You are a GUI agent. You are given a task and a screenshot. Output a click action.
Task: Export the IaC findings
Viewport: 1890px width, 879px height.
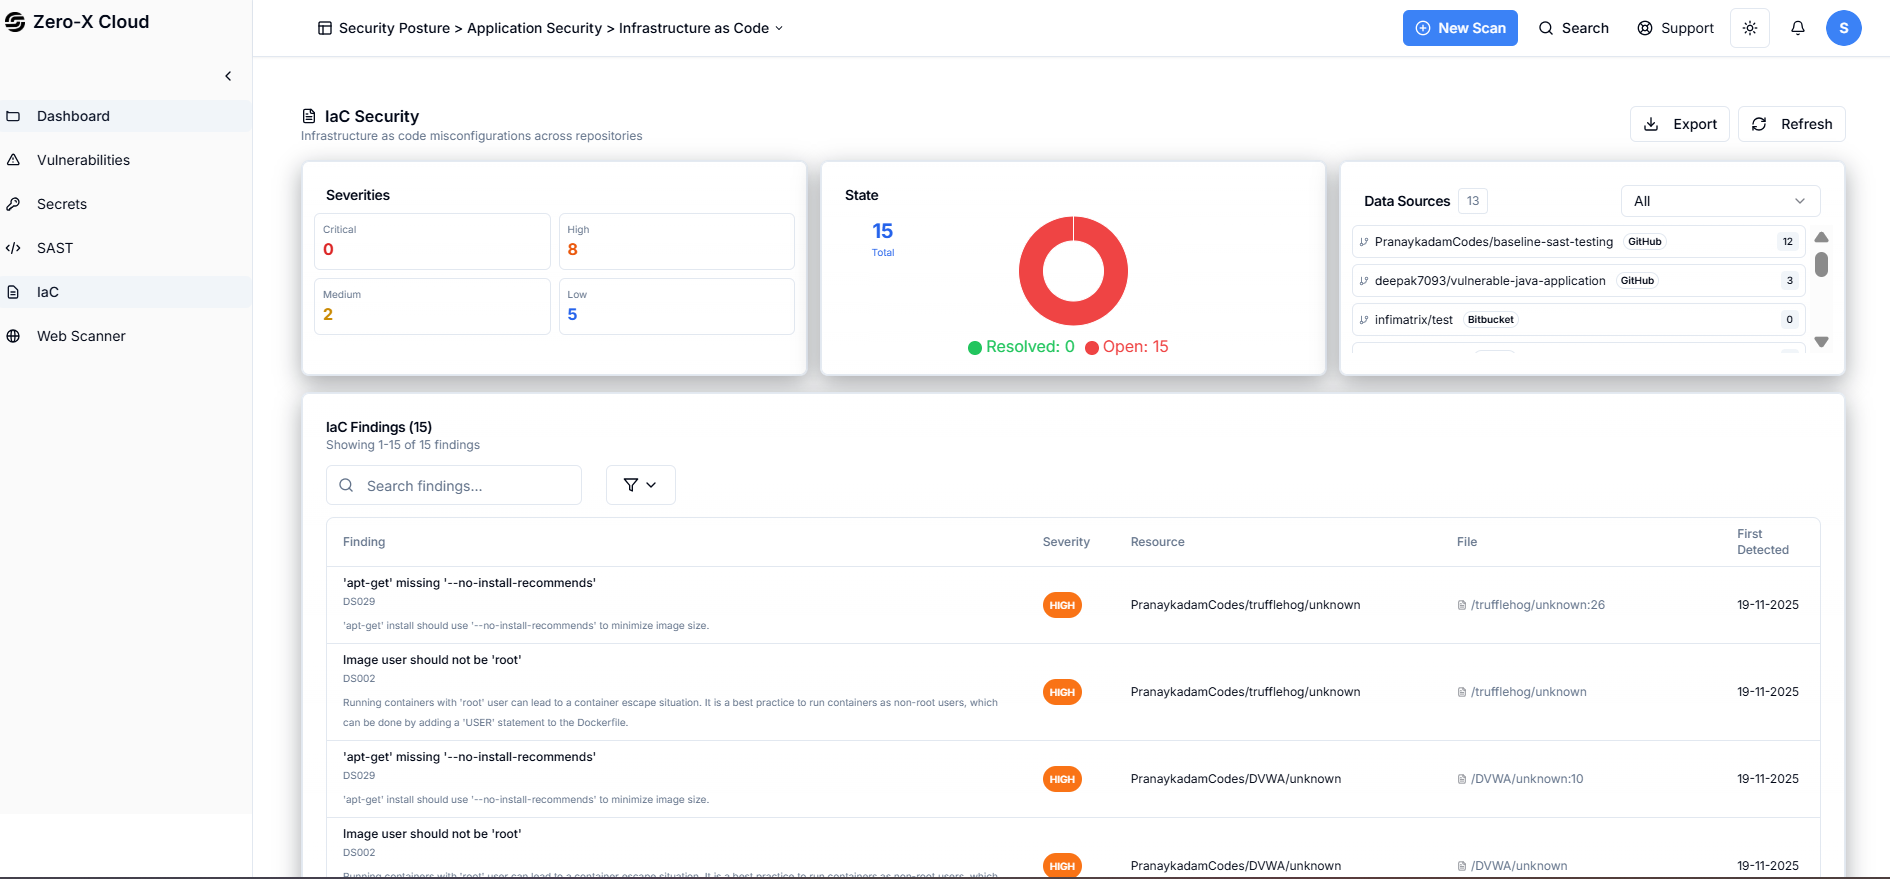click(1680, 124)
